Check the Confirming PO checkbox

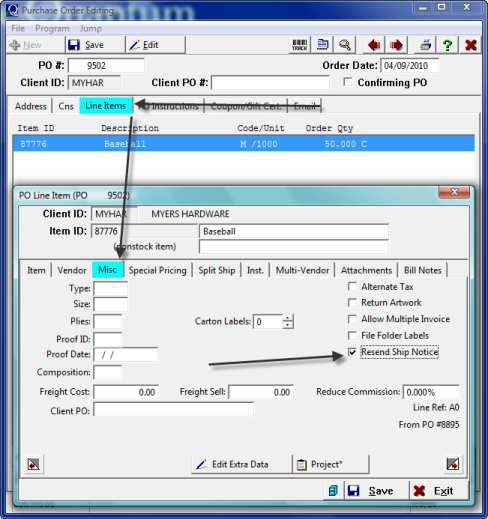tap(347, 82)
